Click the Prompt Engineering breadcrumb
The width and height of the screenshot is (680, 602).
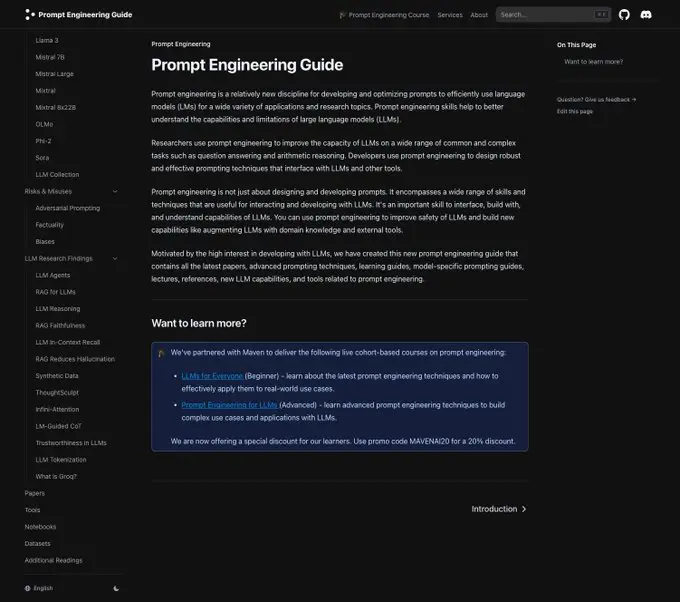(181, 44)
